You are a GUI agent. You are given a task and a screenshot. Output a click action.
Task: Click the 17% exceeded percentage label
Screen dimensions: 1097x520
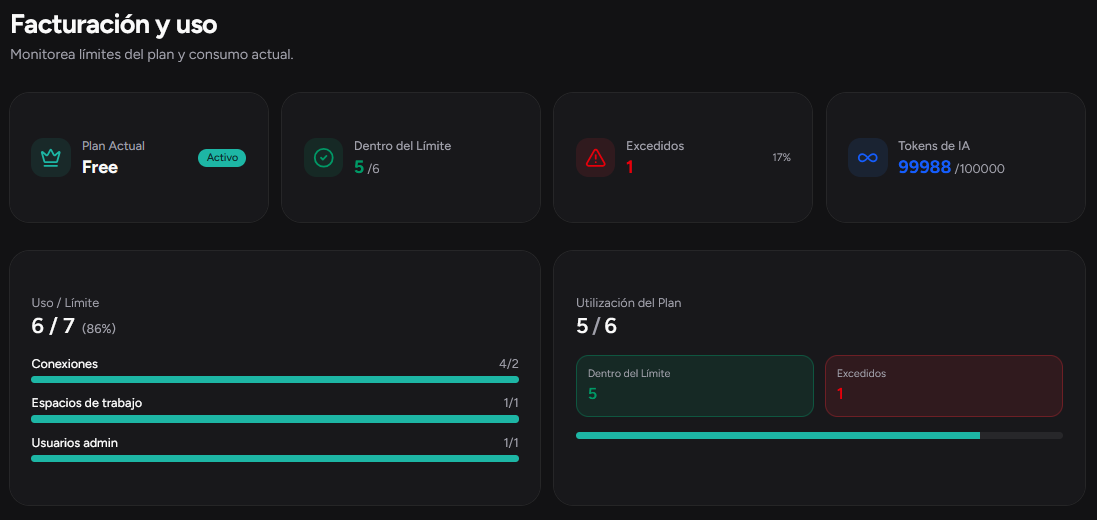(x=781, y=157)
